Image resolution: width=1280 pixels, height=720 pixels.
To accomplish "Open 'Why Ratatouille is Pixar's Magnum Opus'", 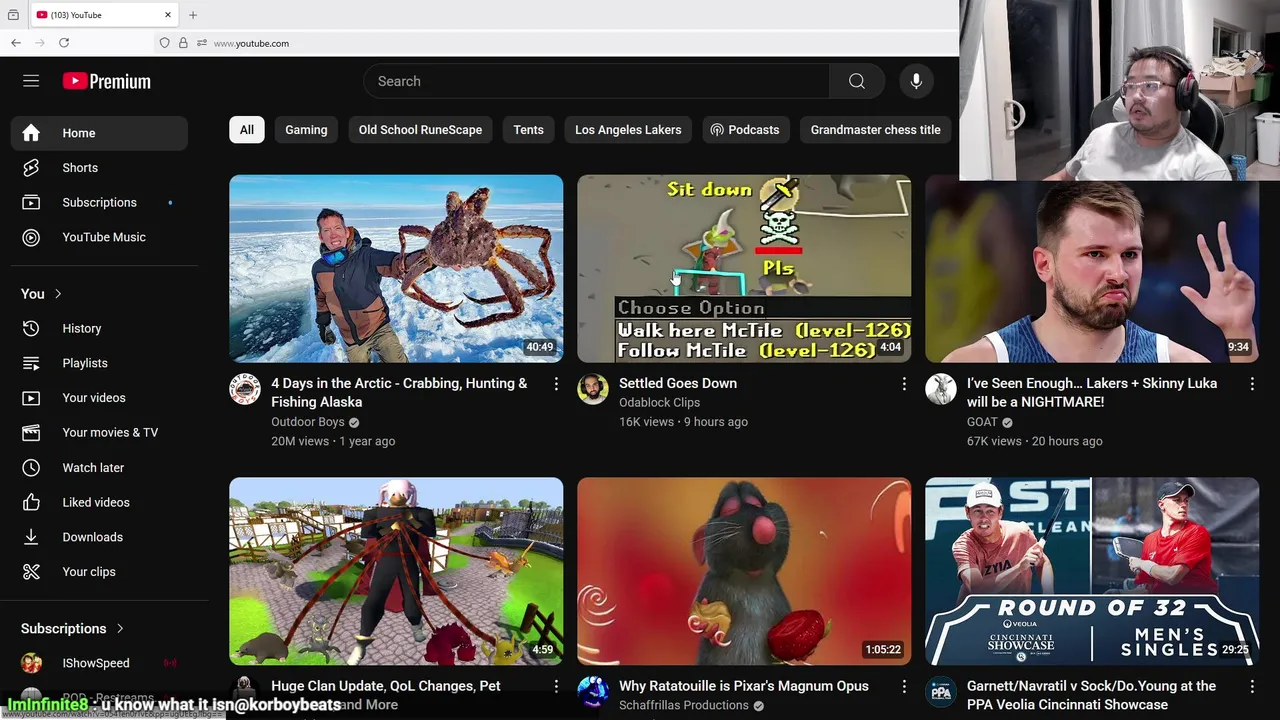I will click(744, 686).
